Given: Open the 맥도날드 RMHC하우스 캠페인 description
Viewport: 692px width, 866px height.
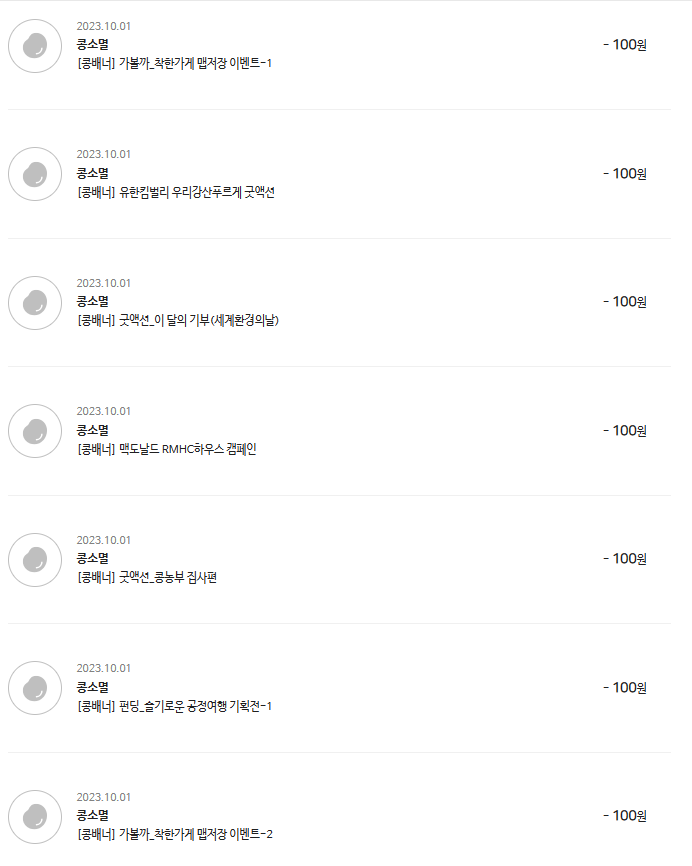Looking at the screenshot, I should point(166,449).
